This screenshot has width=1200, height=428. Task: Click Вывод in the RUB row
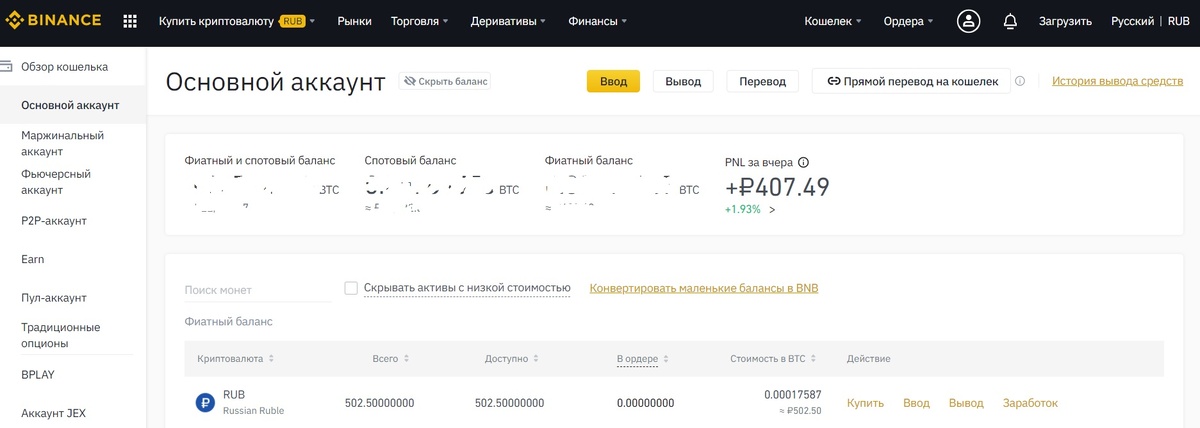pos(966,403)
